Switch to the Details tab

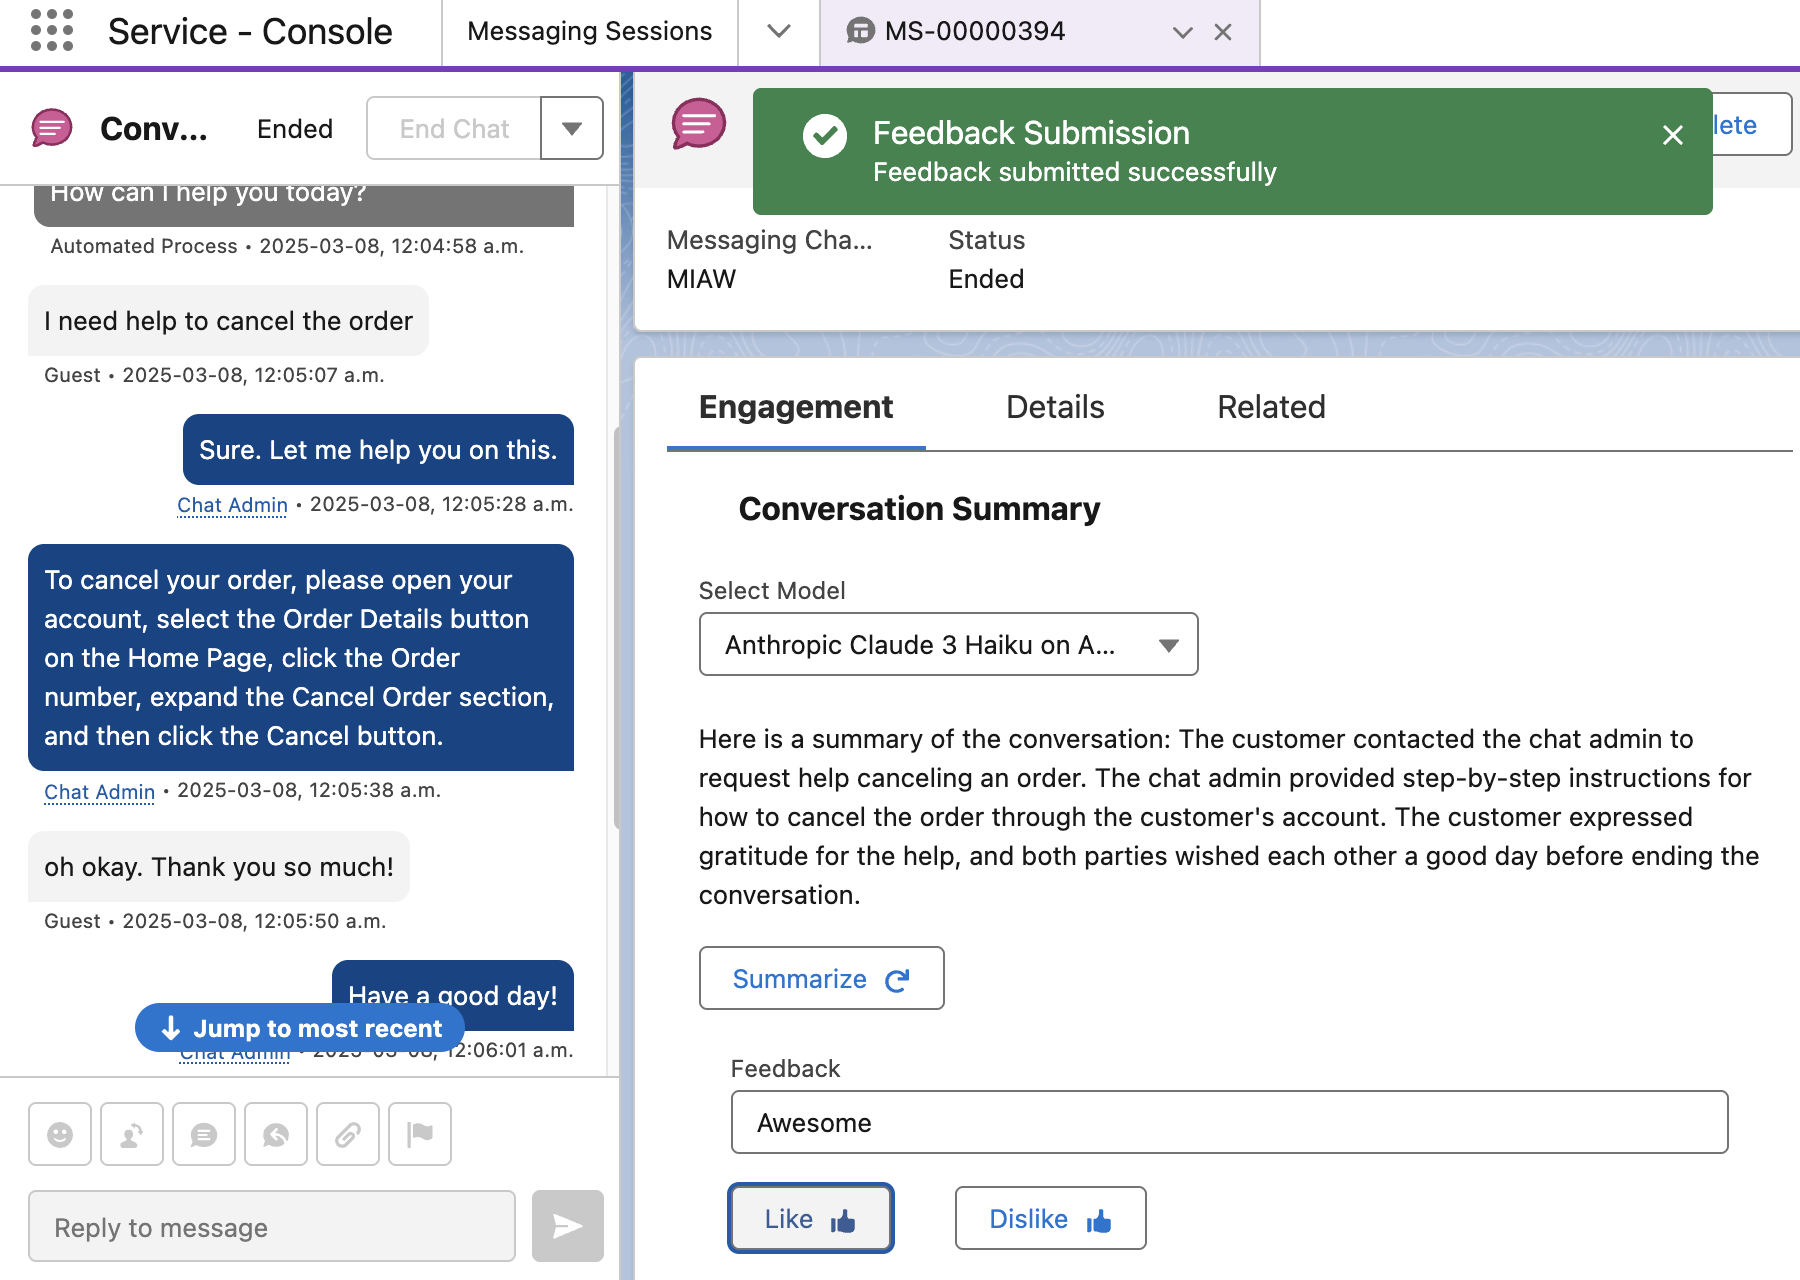point(1055,407)
